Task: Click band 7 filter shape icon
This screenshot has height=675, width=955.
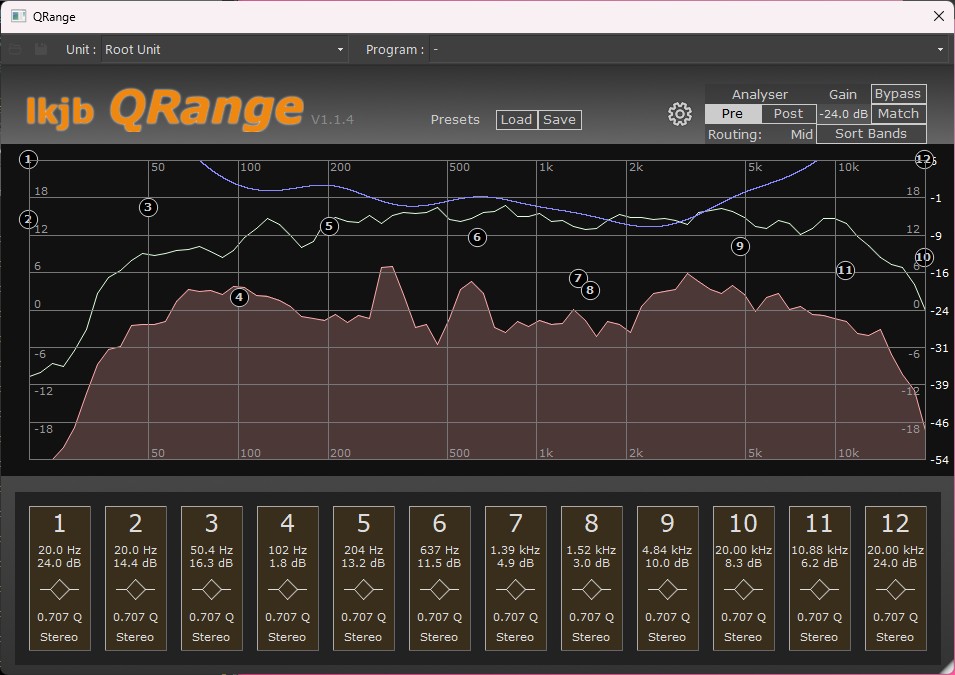Action: tap(515, 588)
